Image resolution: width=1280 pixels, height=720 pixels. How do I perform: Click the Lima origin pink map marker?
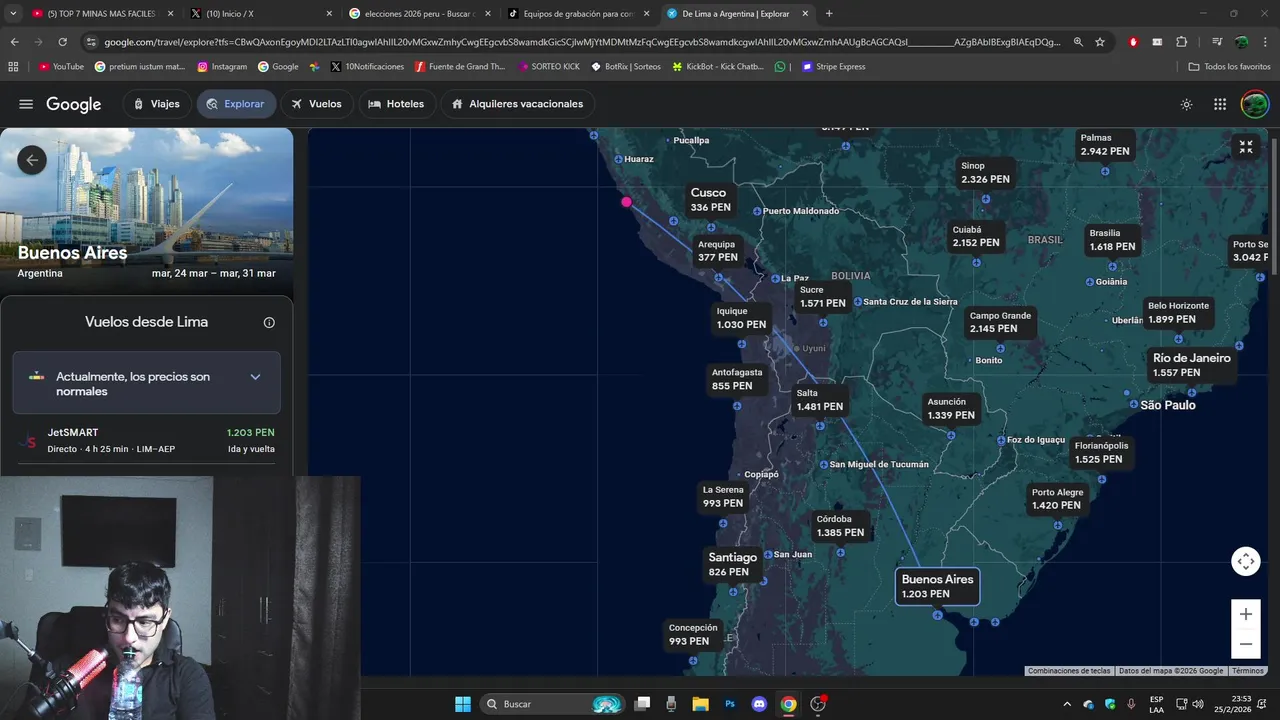626,202
